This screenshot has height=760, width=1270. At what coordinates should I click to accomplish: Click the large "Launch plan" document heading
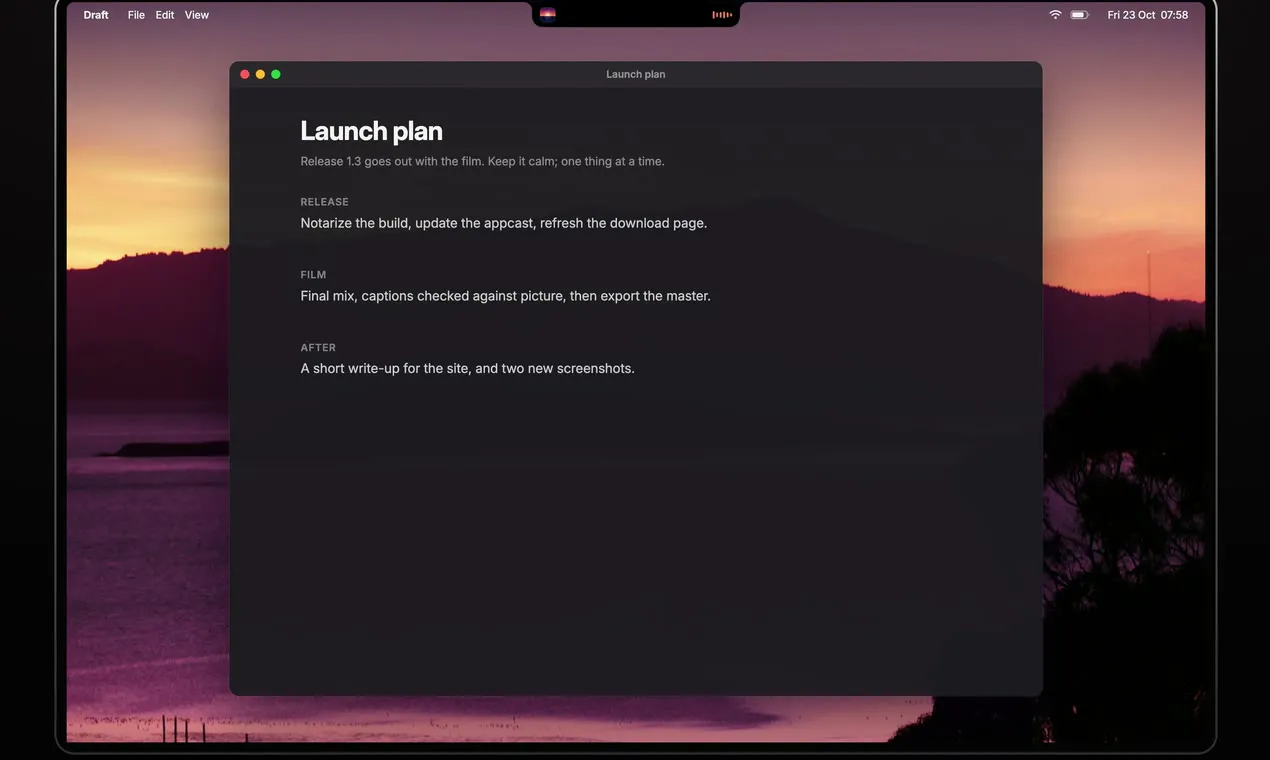click(x=371, y=131)
